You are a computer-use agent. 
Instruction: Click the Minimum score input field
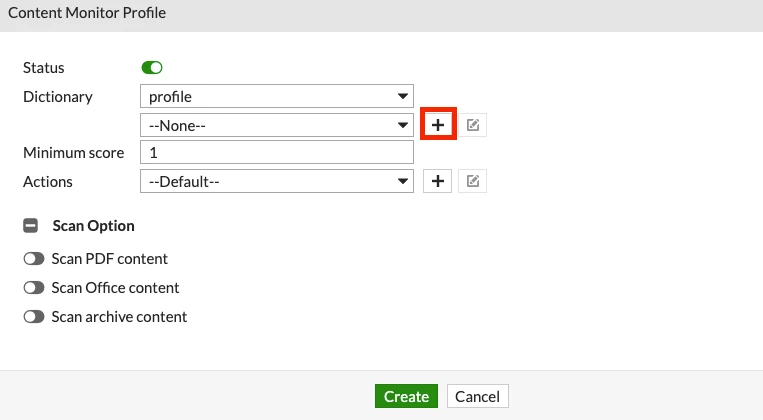click(x=277, y=152)
